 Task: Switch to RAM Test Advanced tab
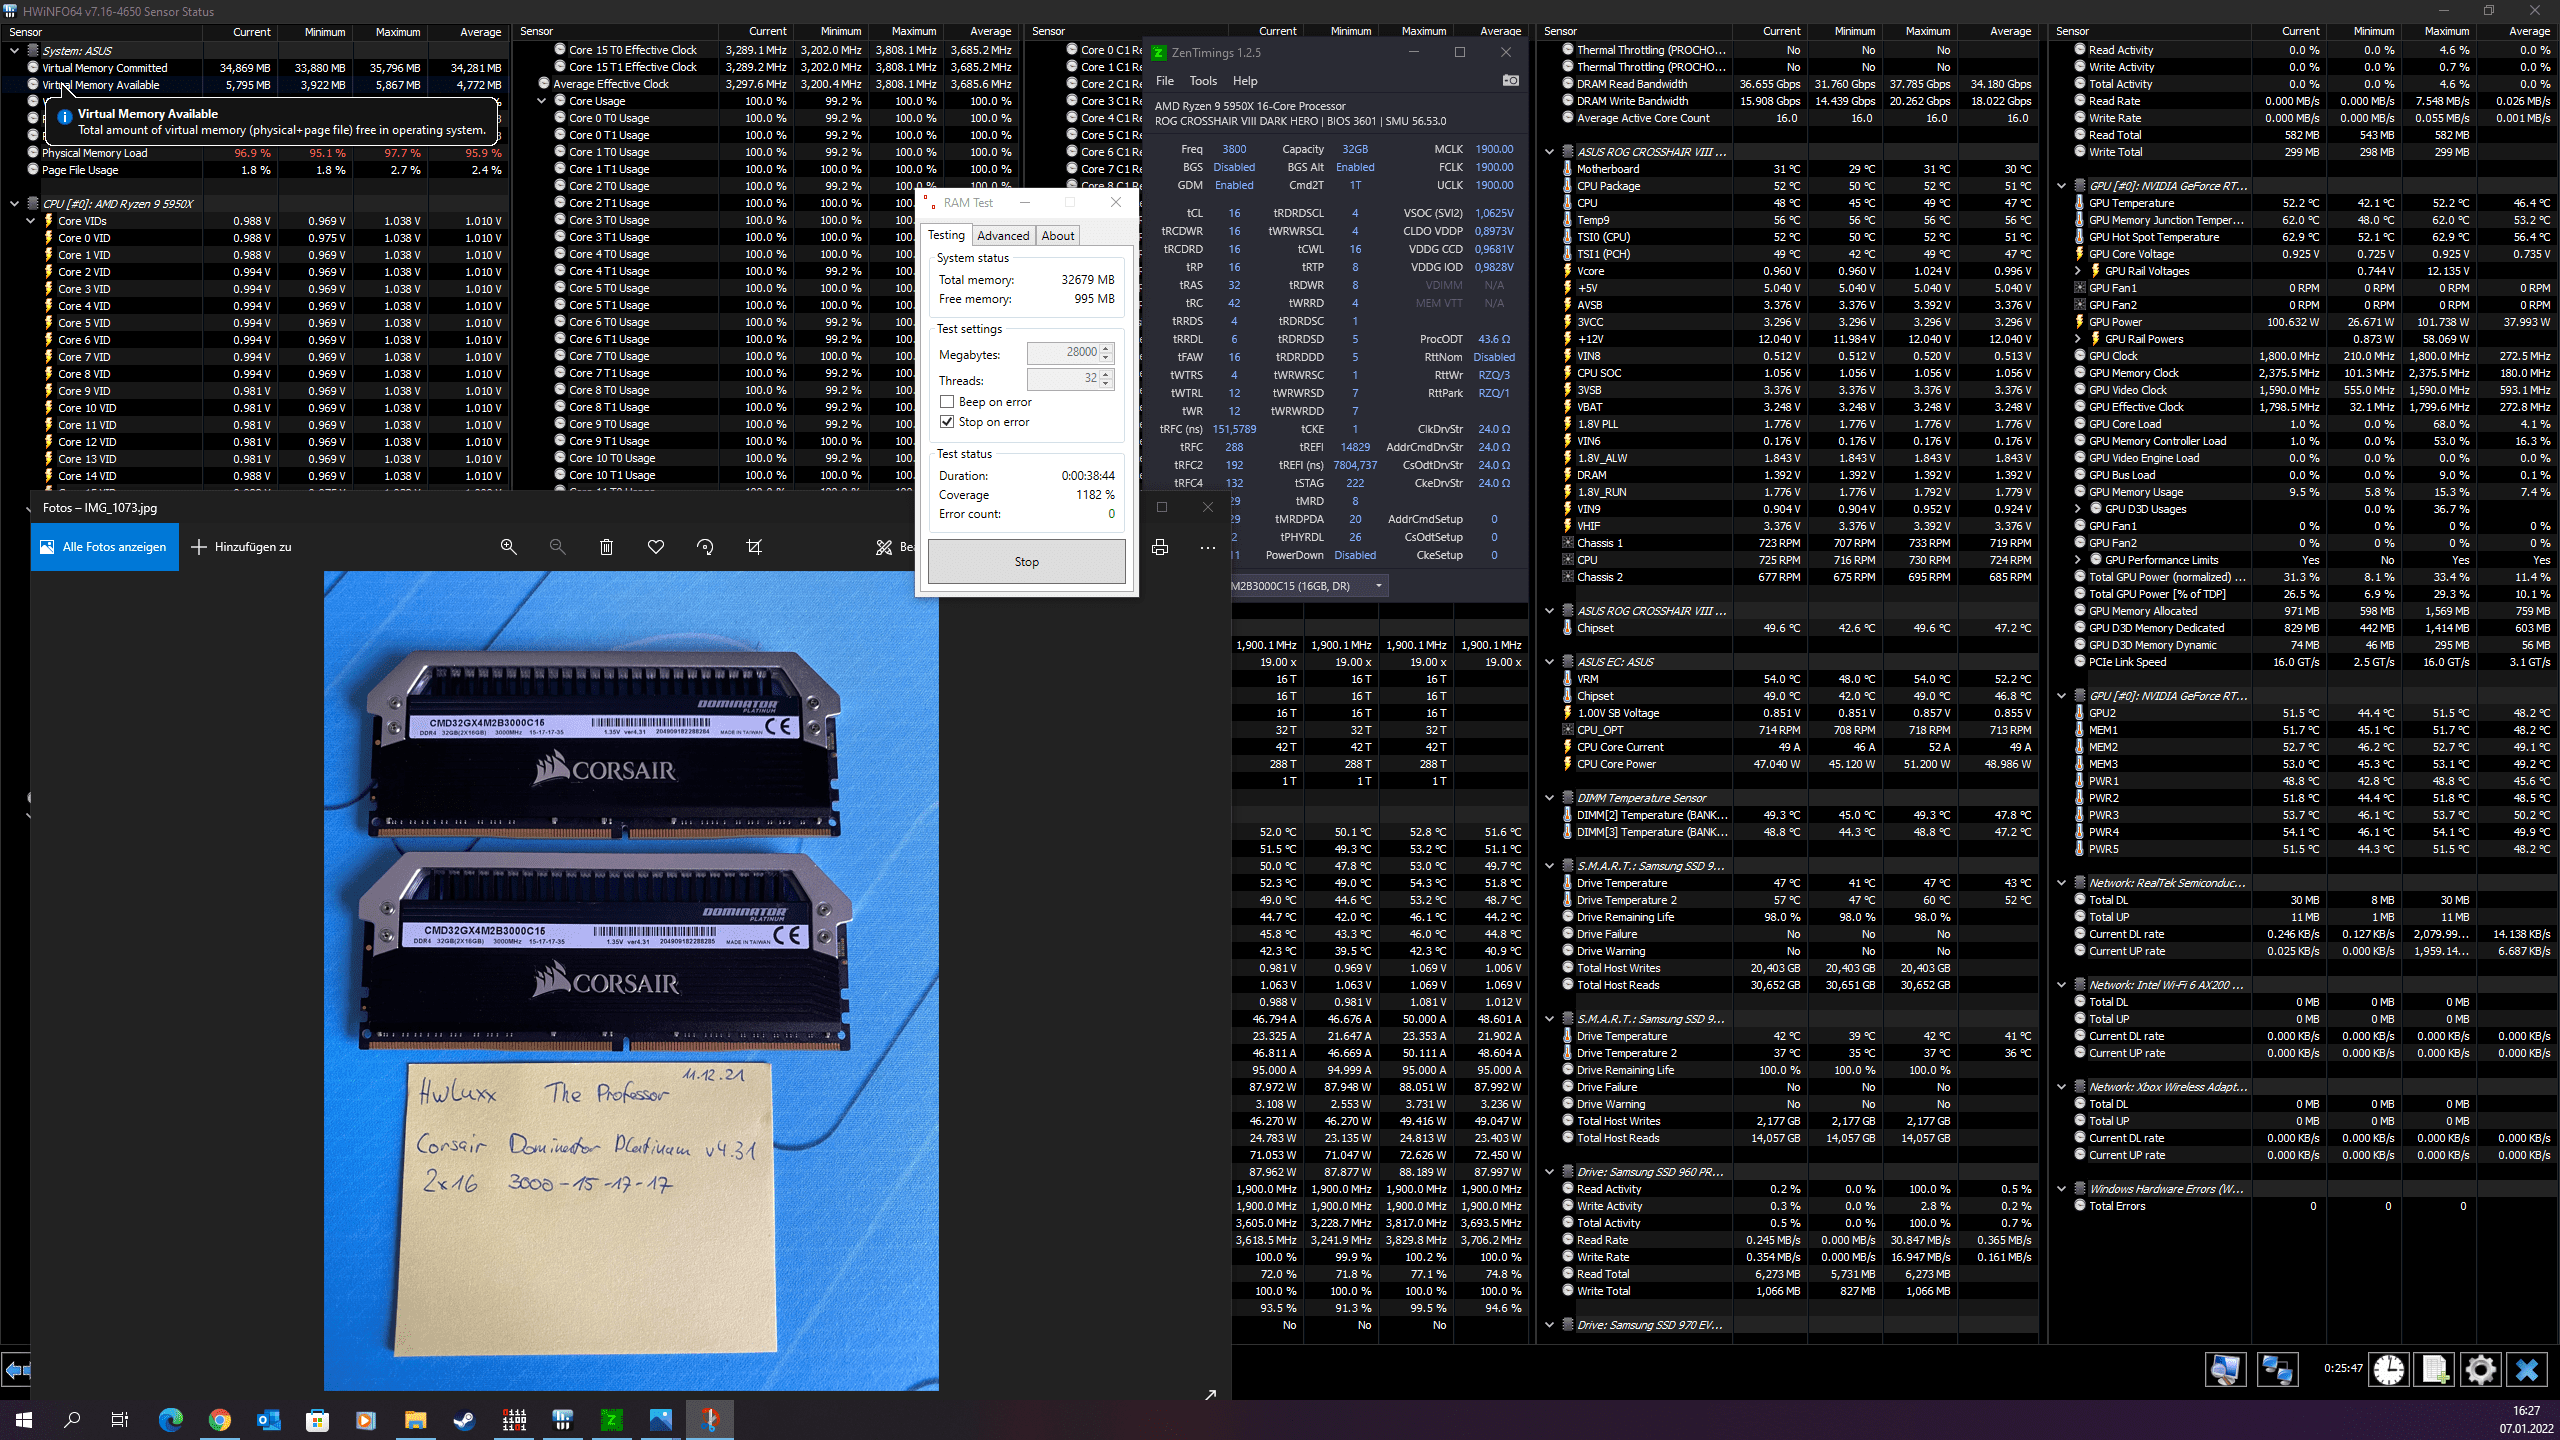1003,236
